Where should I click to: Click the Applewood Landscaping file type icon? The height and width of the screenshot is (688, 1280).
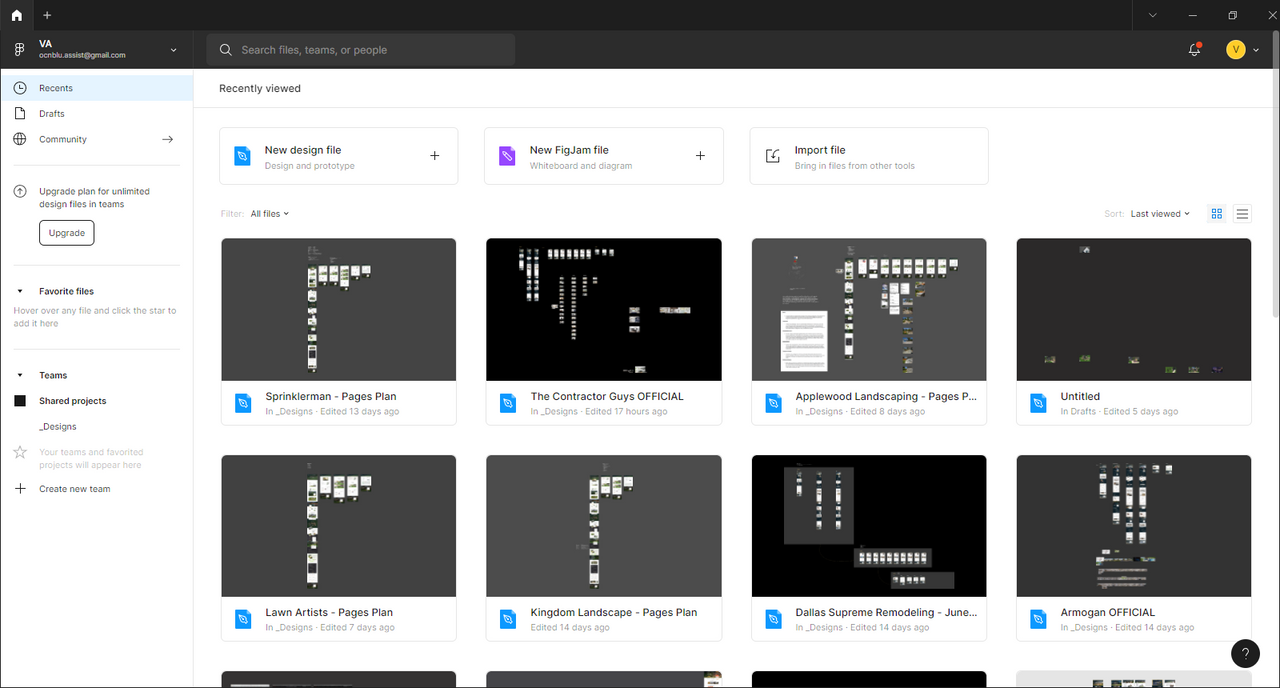coord(773,403)
